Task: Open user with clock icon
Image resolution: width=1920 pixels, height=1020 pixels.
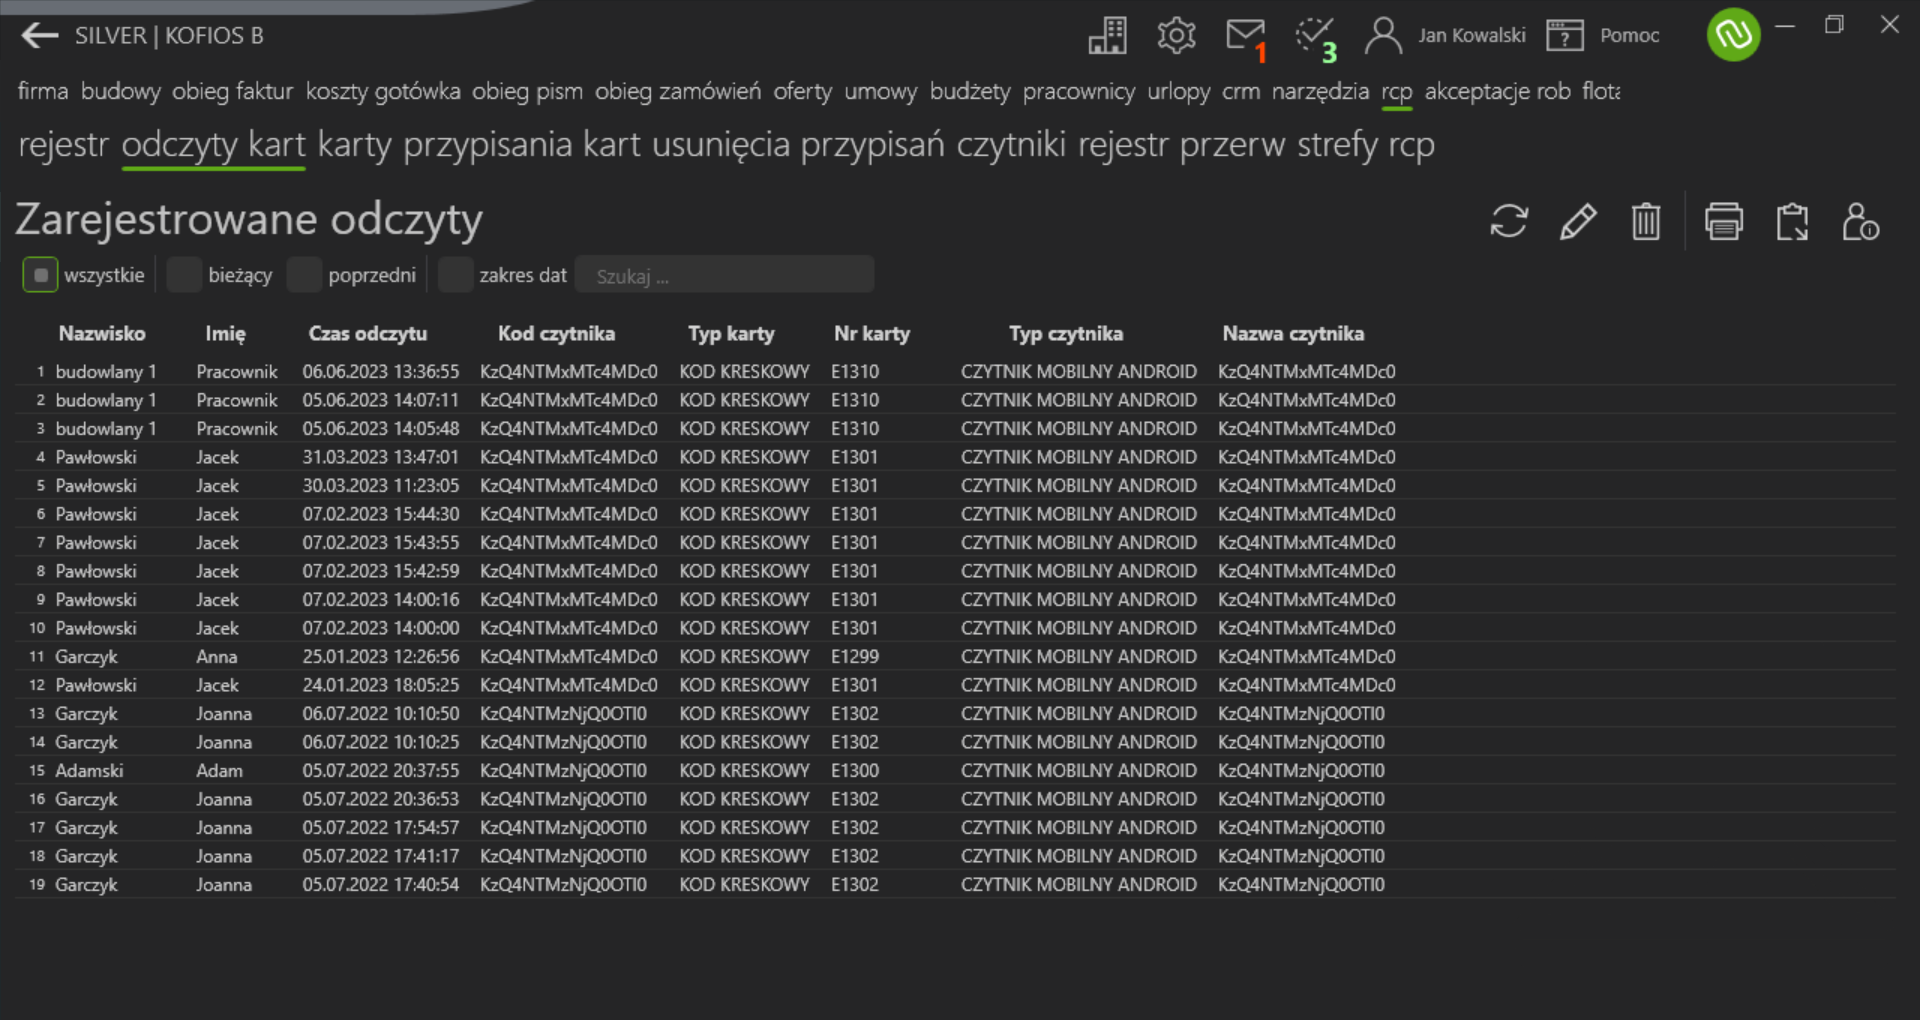Action: coord(1860,221)
